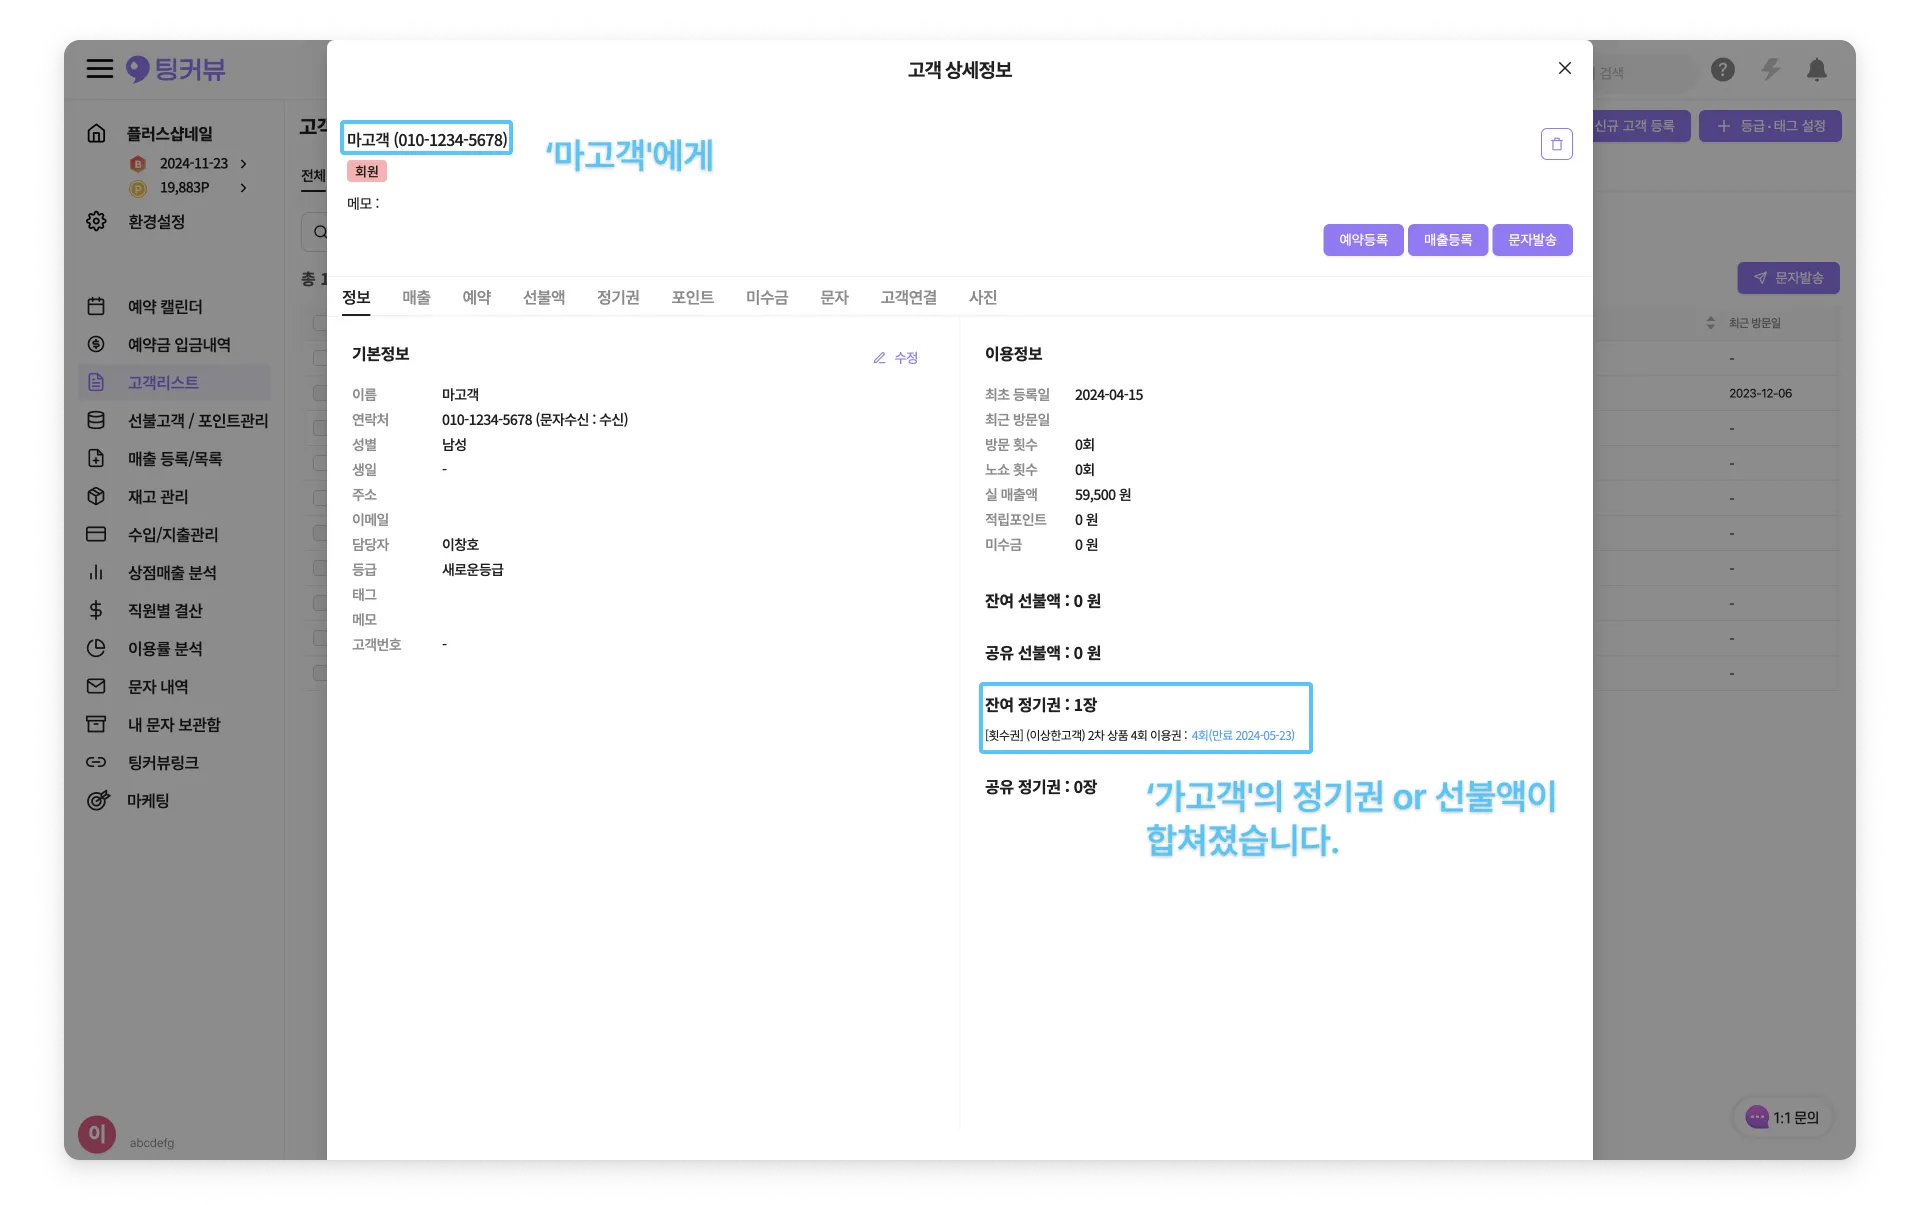Expand the 2024-11-23 date chevron
Viewport: 1920px width, 1205px height.
coord(243,164)
